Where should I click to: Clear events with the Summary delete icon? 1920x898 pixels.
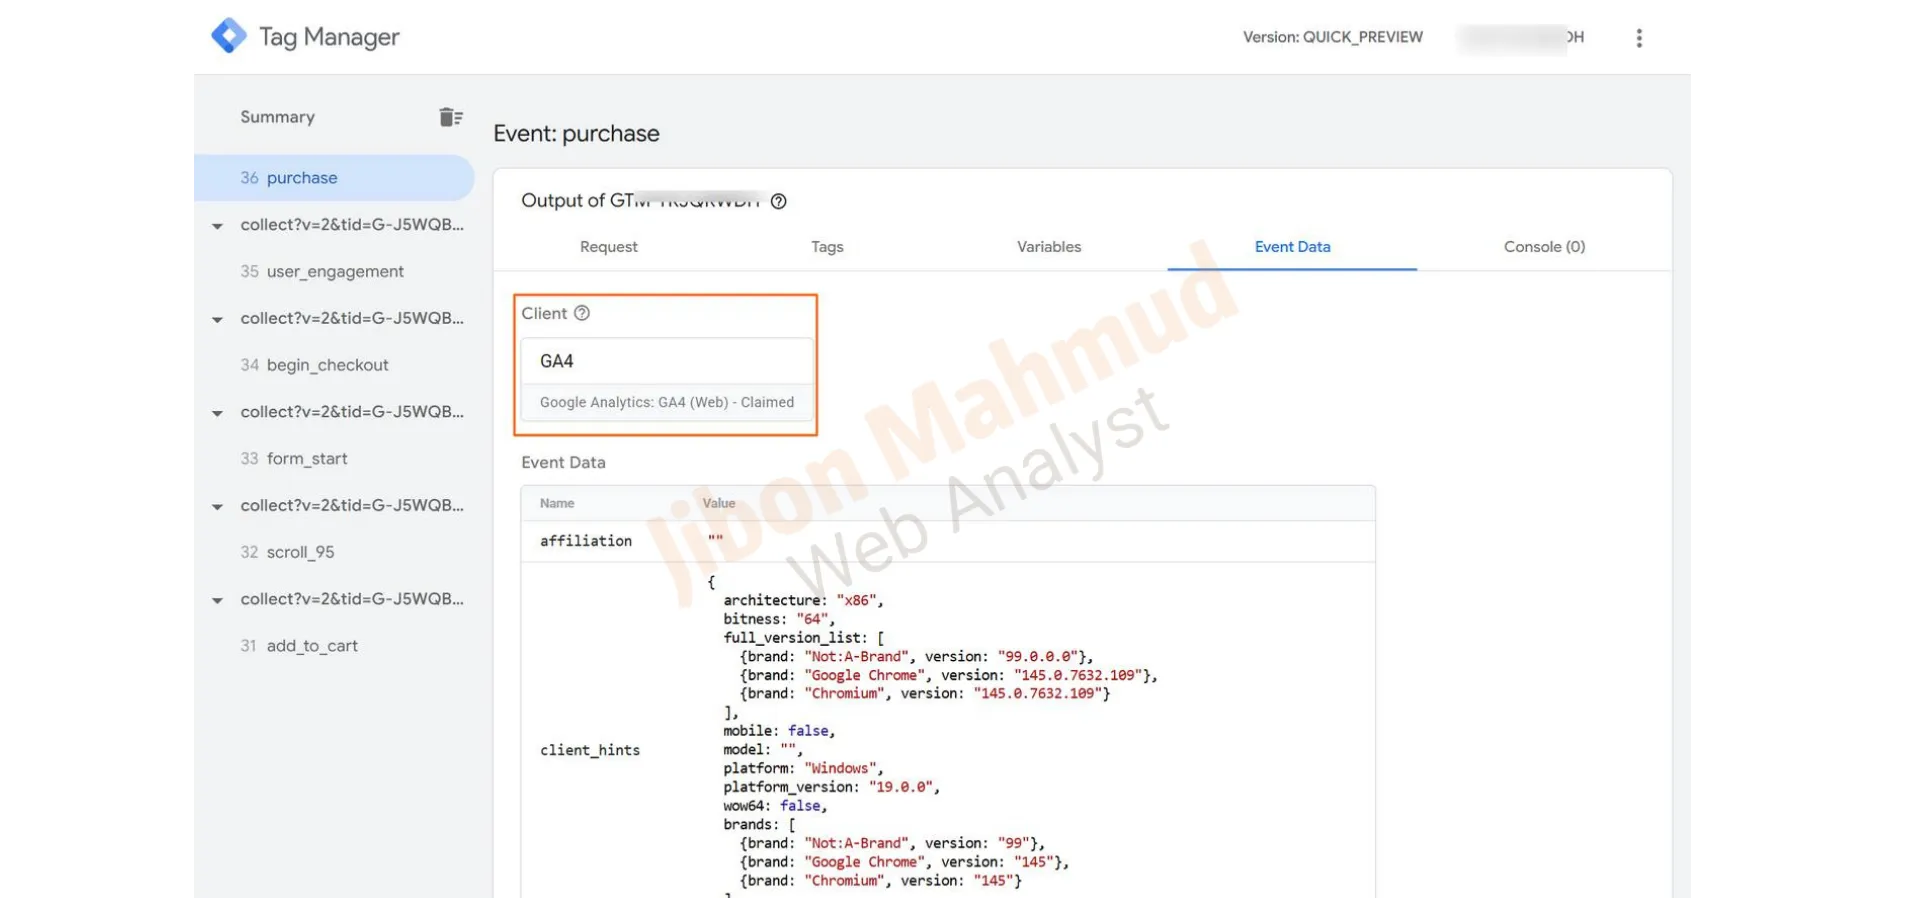[x=450, y=117]
